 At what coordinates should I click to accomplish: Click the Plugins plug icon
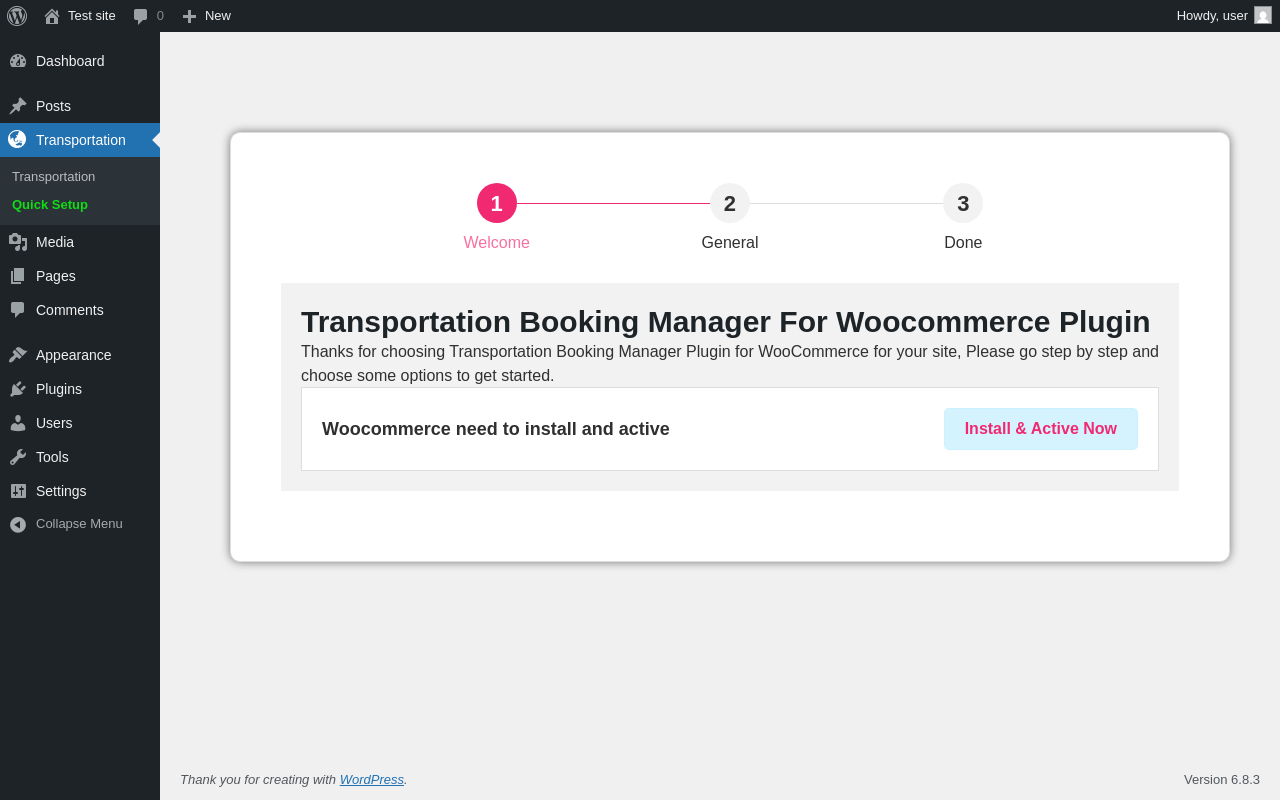pyautogui.click(x=18, y=389)
